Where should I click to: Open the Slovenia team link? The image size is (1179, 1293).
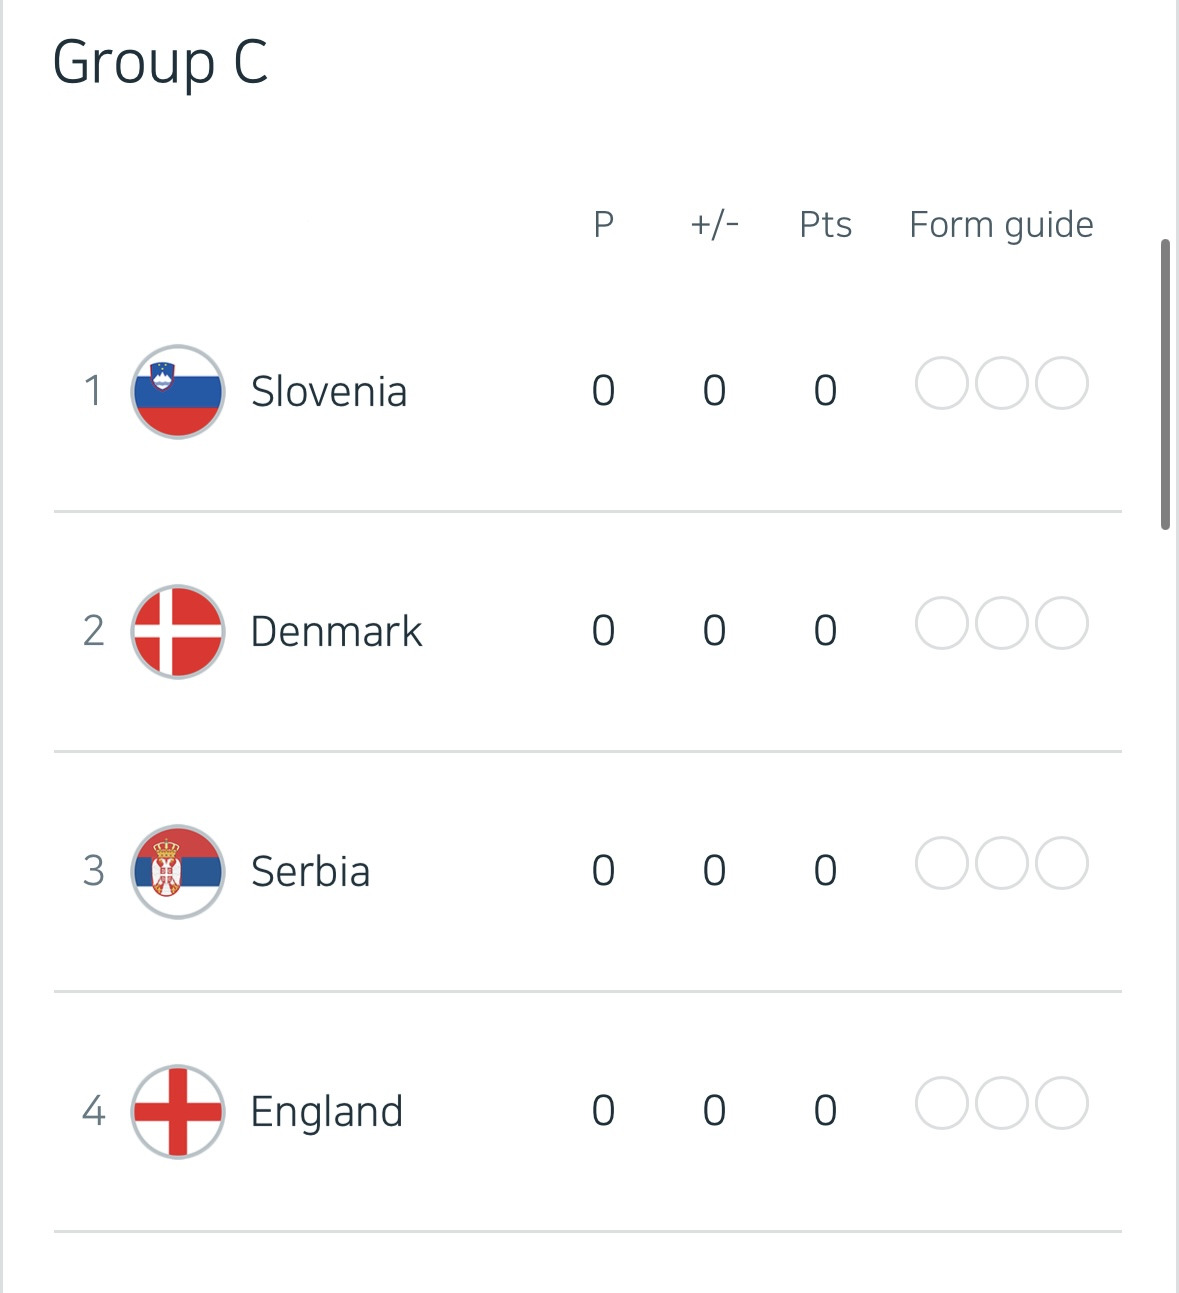point(329,391)
